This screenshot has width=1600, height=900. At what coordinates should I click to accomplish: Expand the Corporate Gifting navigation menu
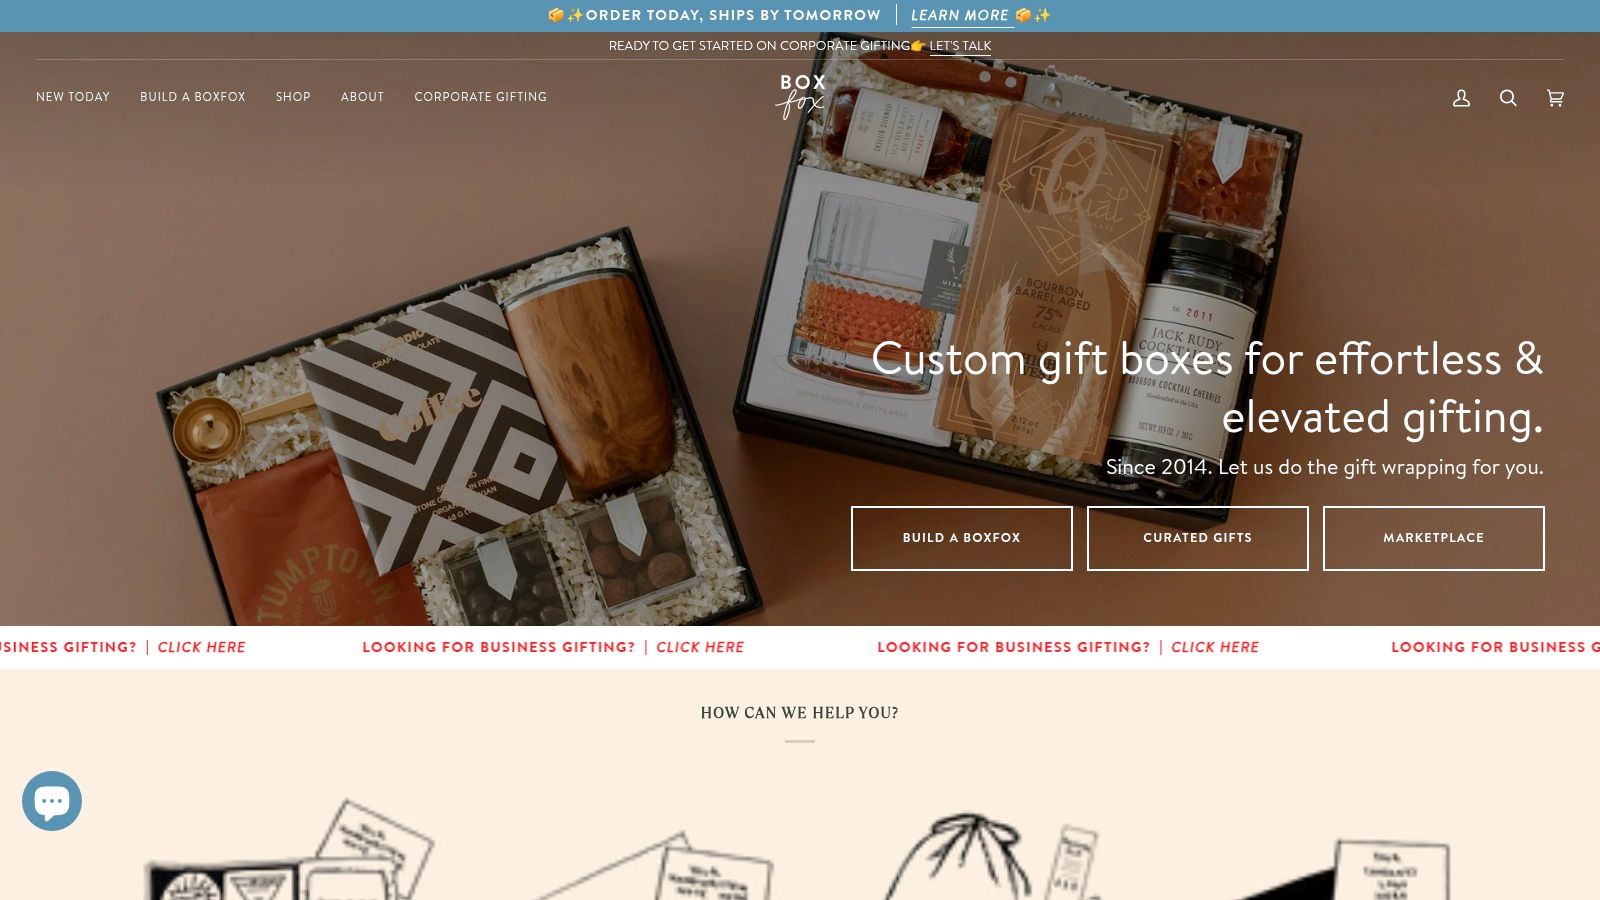click(x=481, y=97)
